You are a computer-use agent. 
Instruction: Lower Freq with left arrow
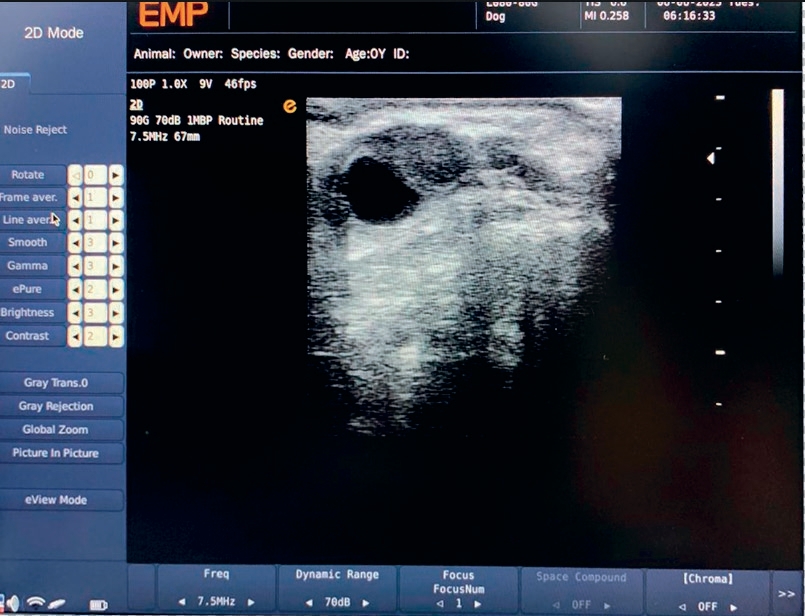(x=182, y=602)
